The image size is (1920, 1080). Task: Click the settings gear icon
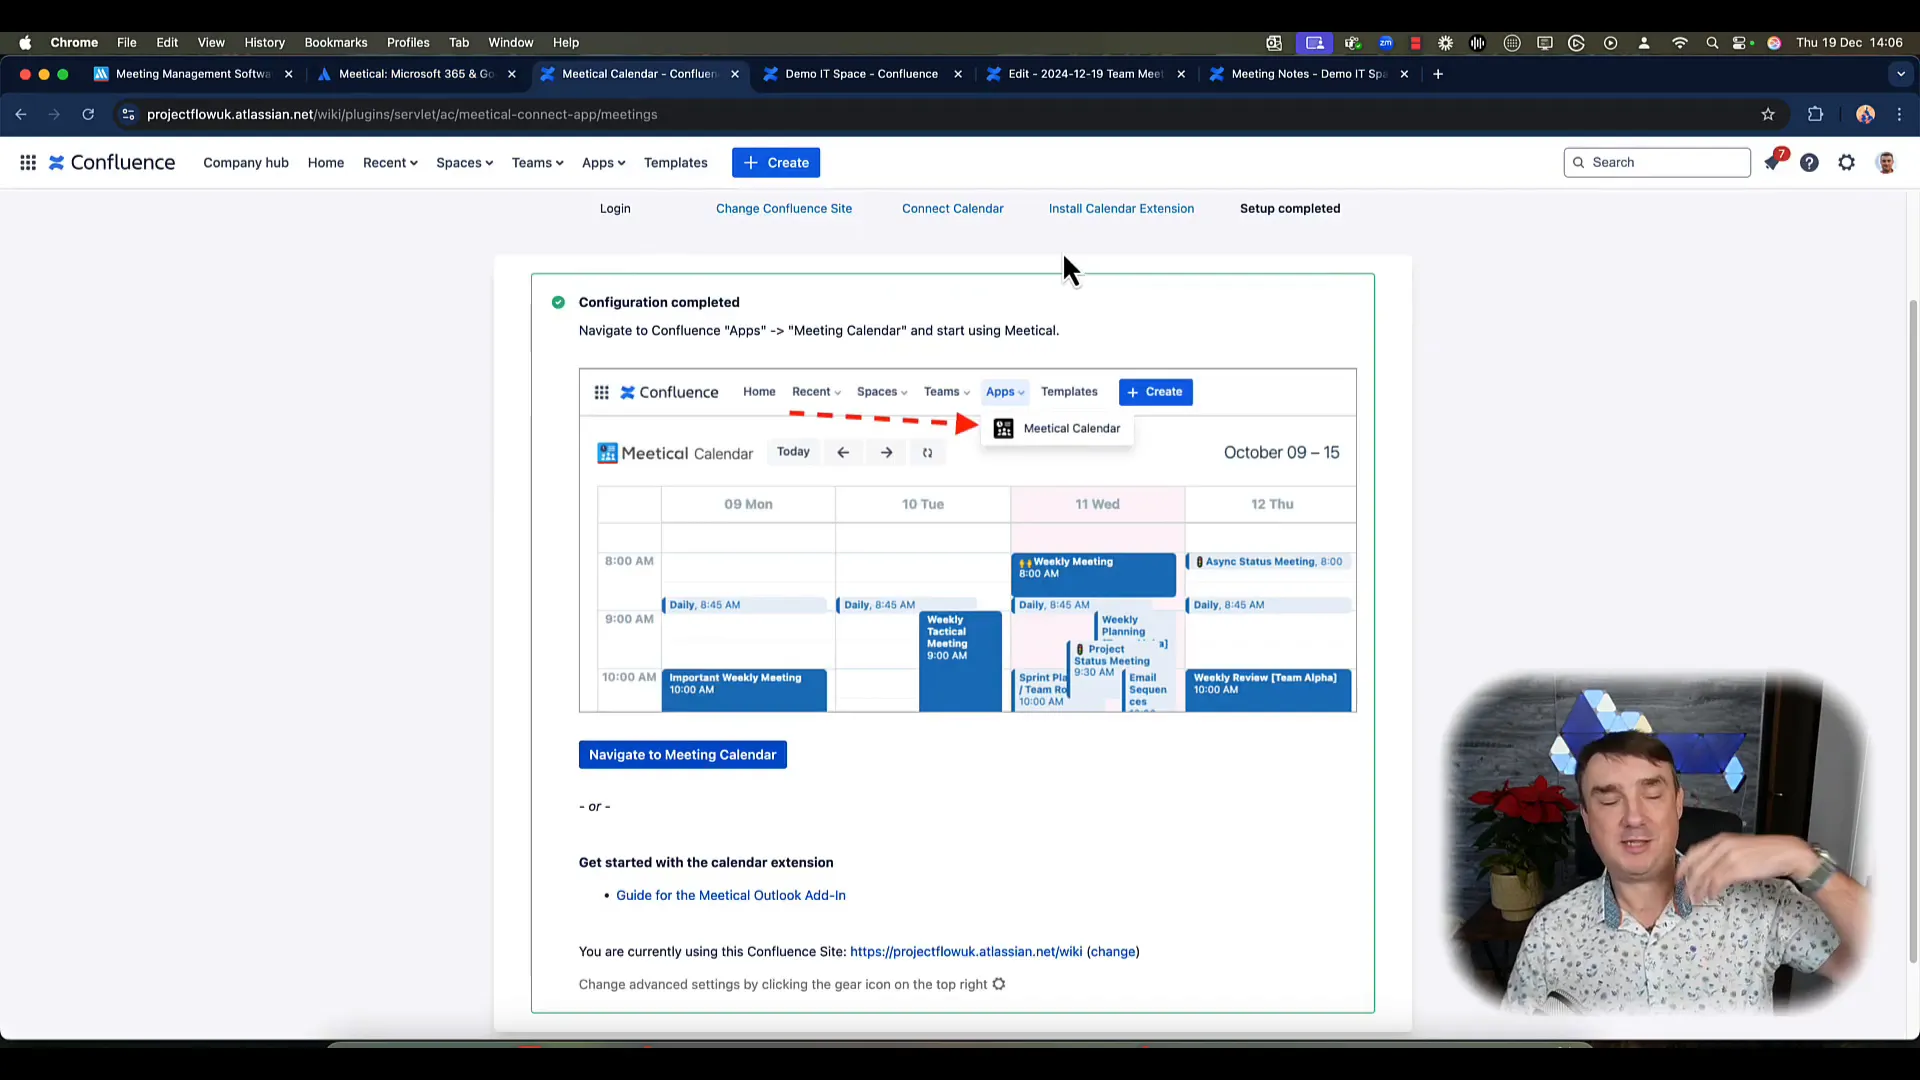point(1847,161)
